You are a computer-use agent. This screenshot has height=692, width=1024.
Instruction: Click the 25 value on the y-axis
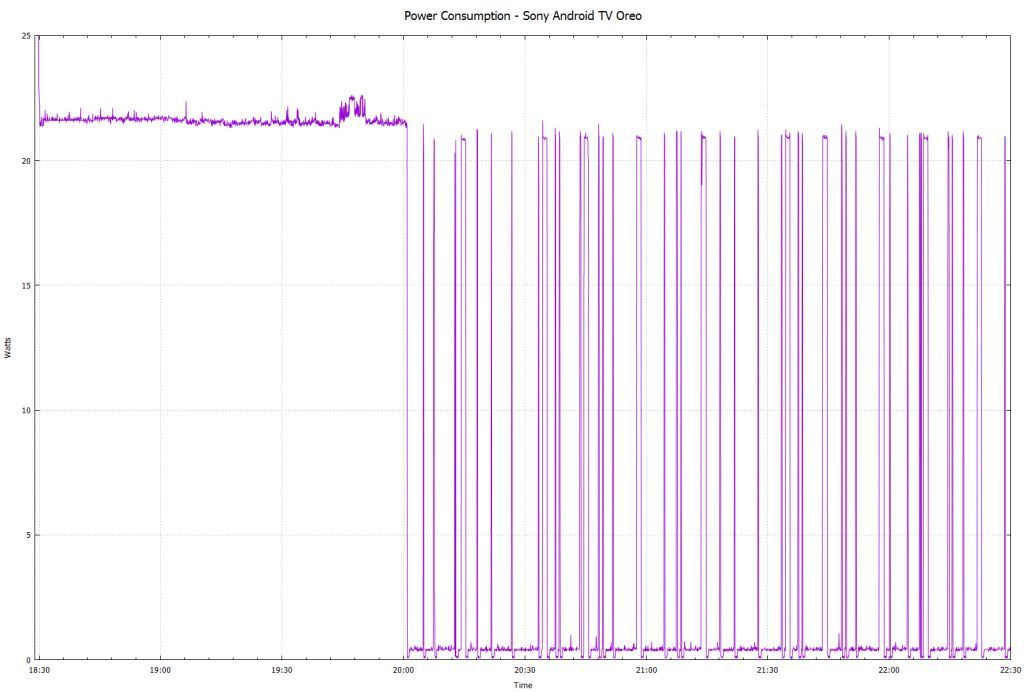24,36
